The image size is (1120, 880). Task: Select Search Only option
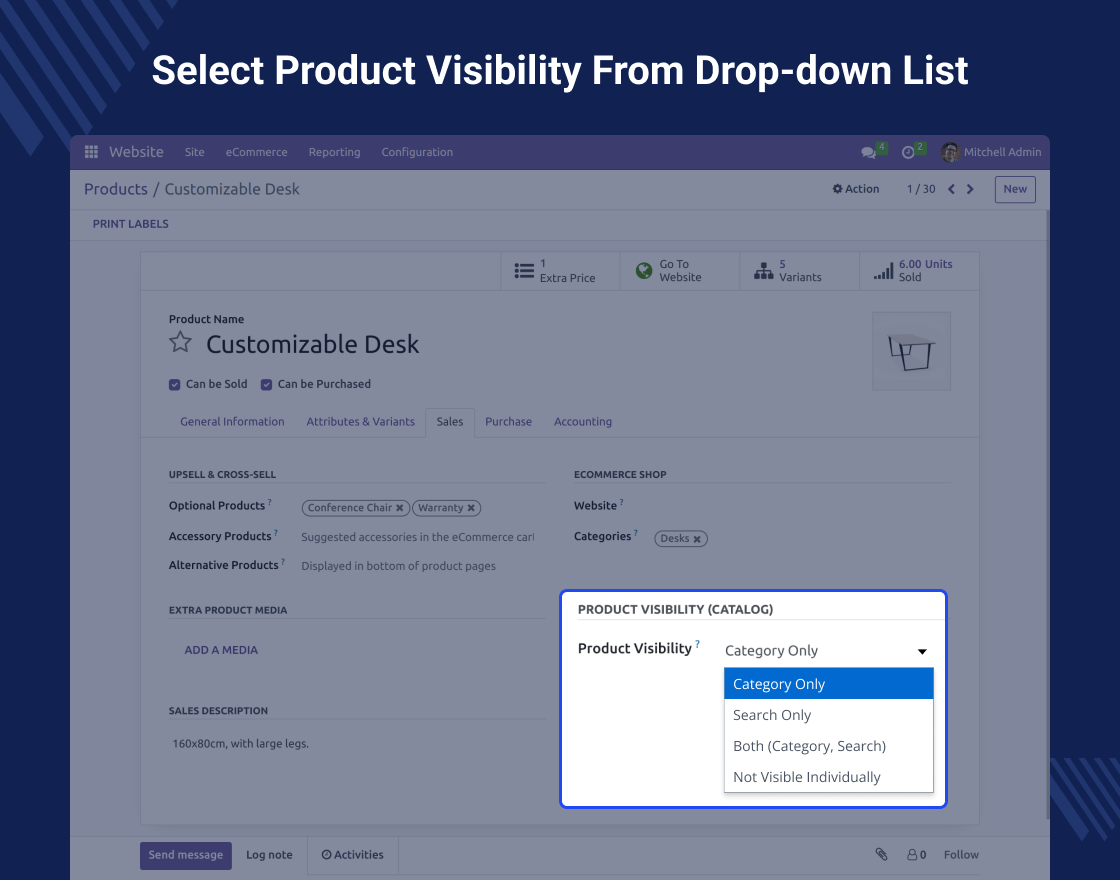829,715
